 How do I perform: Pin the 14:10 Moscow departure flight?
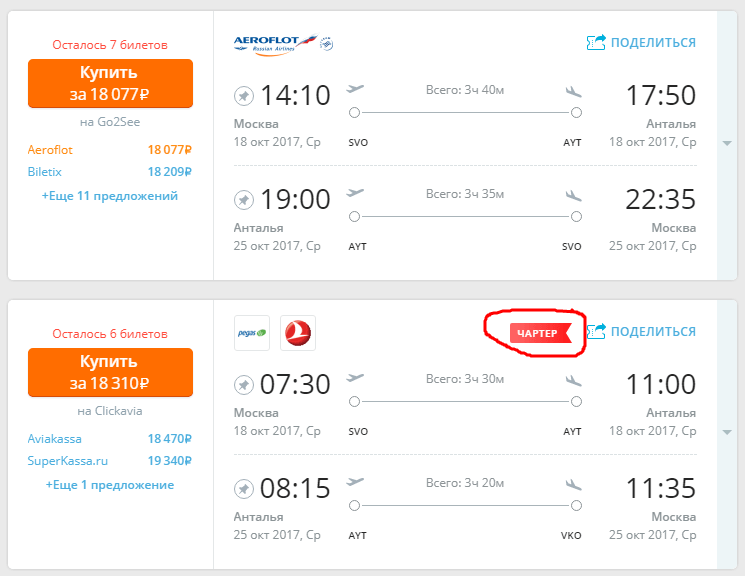pos(243,96)
